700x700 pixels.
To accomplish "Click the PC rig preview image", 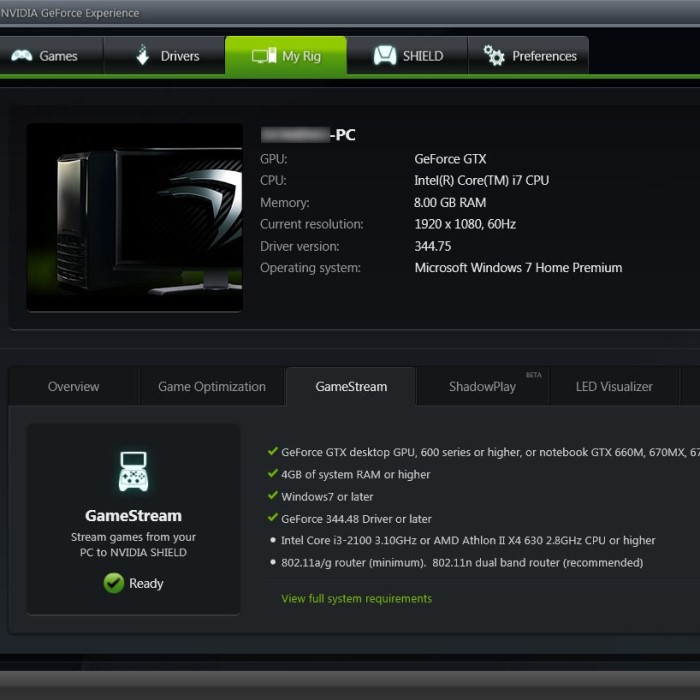I will tap(134, 217).
